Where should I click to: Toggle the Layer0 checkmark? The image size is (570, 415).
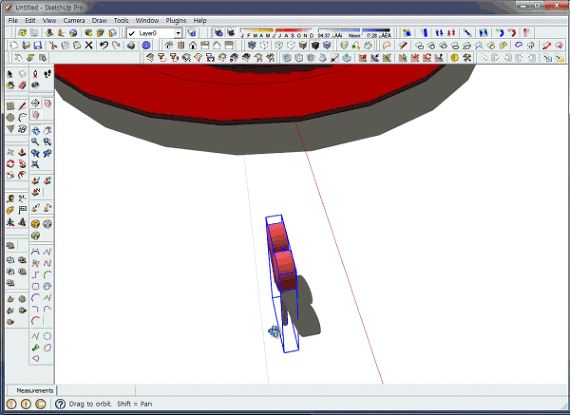pos(132,33)
